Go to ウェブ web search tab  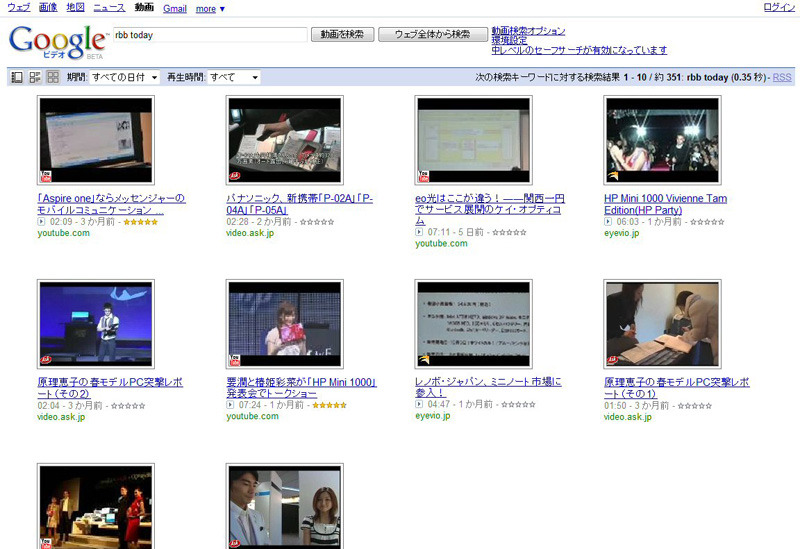pos(19,8)
